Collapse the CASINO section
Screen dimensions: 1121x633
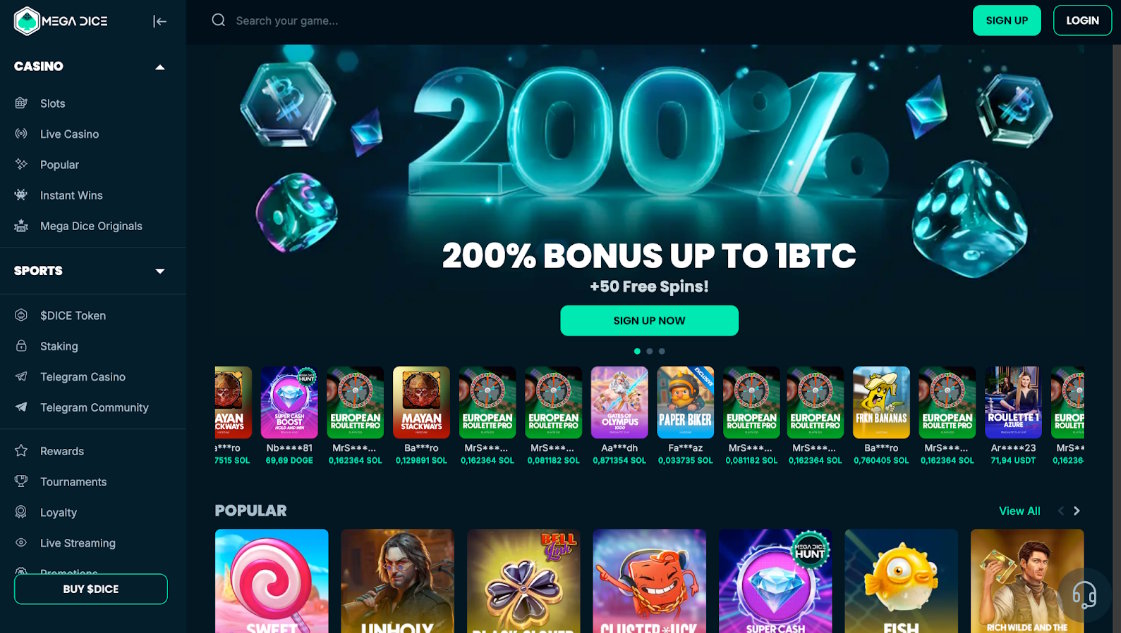(160, 67)
